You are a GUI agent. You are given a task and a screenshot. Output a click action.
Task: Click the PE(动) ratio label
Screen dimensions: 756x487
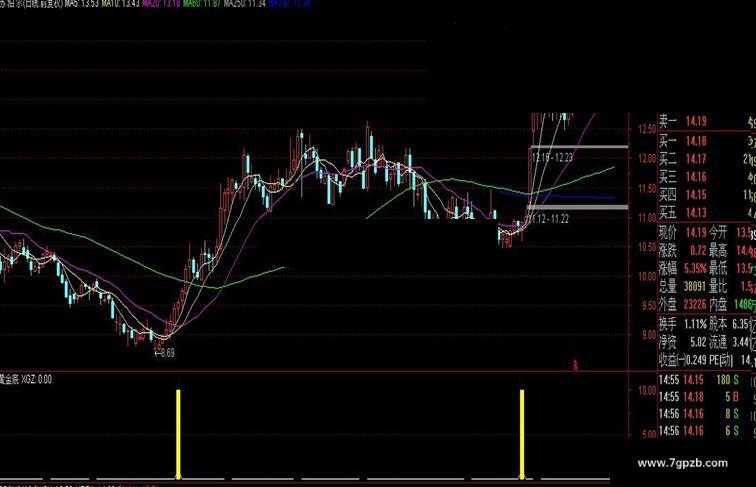tap(721, 360)
